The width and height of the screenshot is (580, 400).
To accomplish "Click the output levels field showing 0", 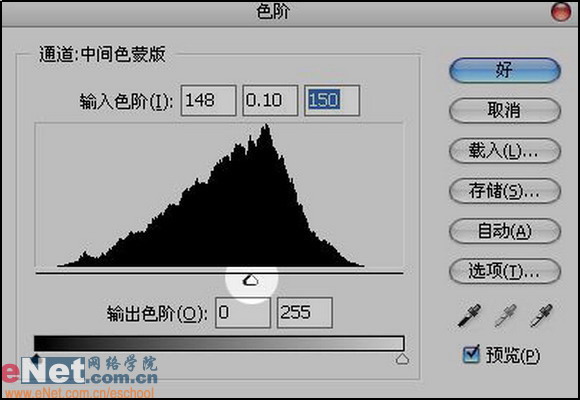I will (x=243, y=313).
